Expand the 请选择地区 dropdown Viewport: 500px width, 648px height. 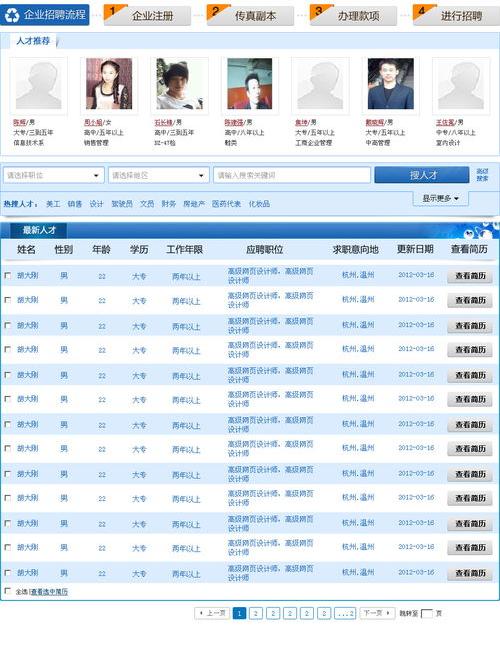159,175
